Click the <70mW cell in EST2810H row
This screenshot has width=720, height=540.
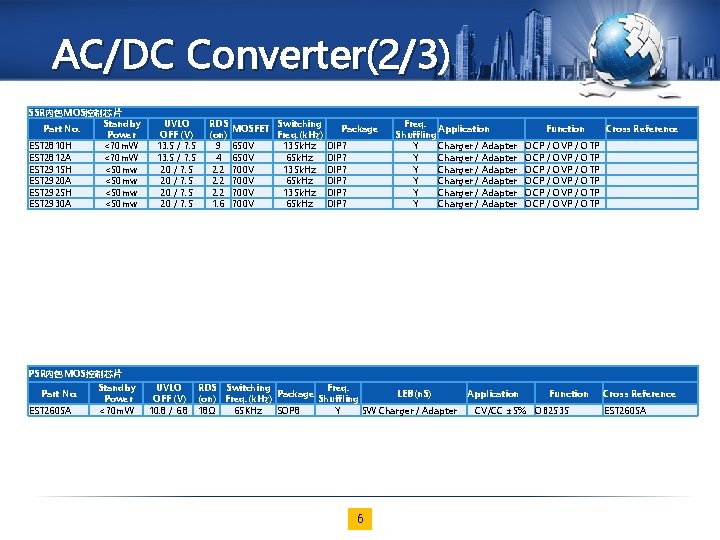[x=121, y=146]
